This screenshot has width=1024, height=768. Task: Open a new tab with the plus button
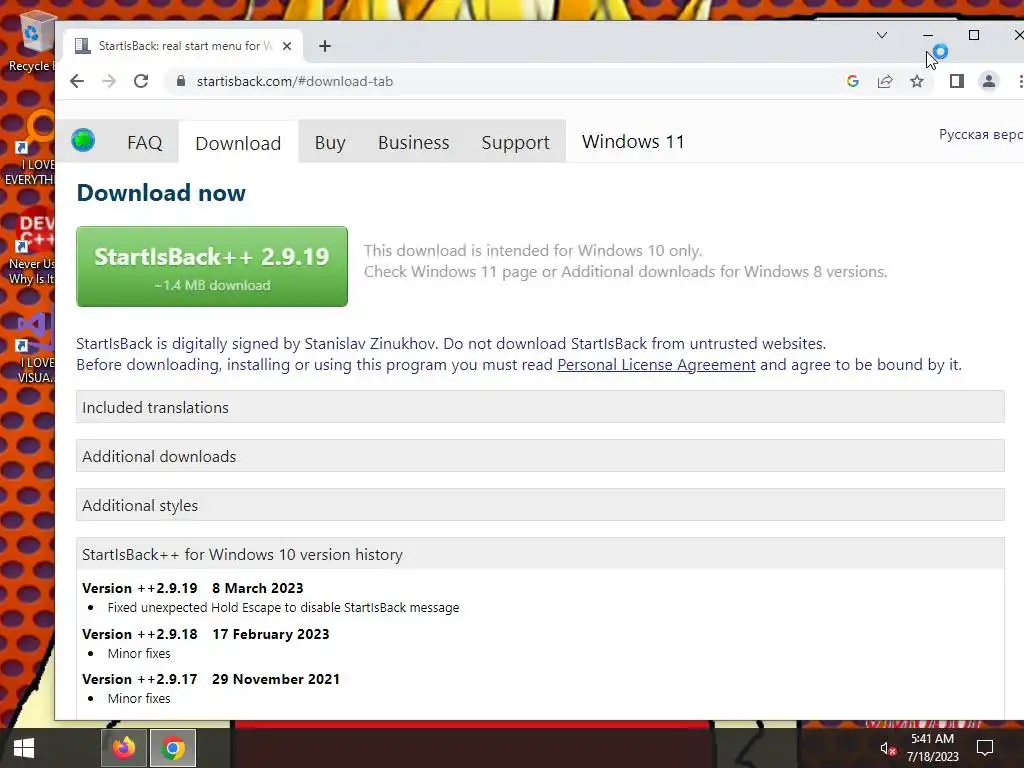(325, 46)
